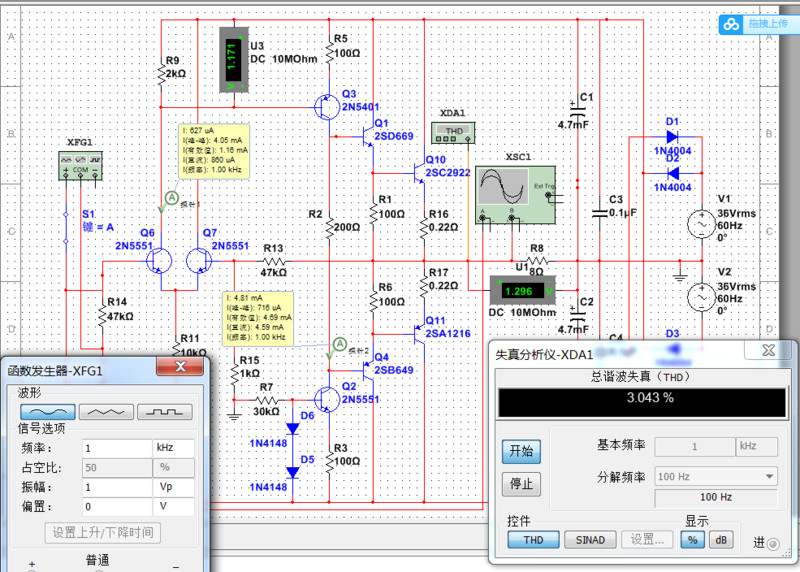The height and width of the screenshot is (572, 800).
Task: Select THD mode in distortion analyzer
Action: [533, 540]
